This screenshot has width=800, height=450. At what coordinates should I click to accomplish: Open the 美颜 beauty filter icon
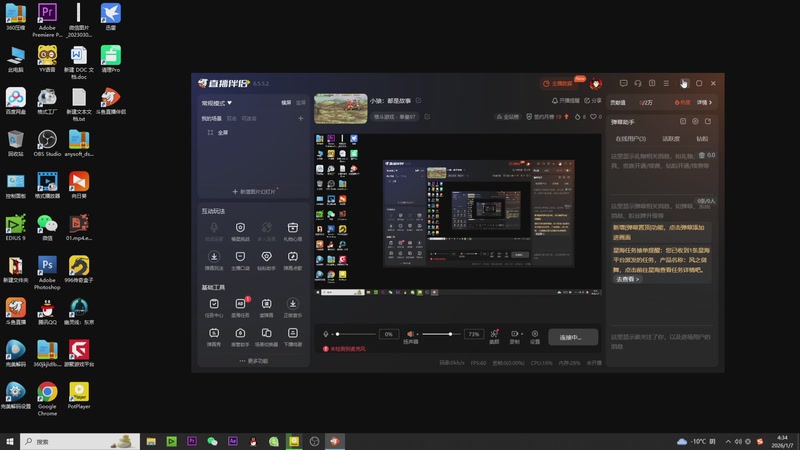click(x=494, y=336)
